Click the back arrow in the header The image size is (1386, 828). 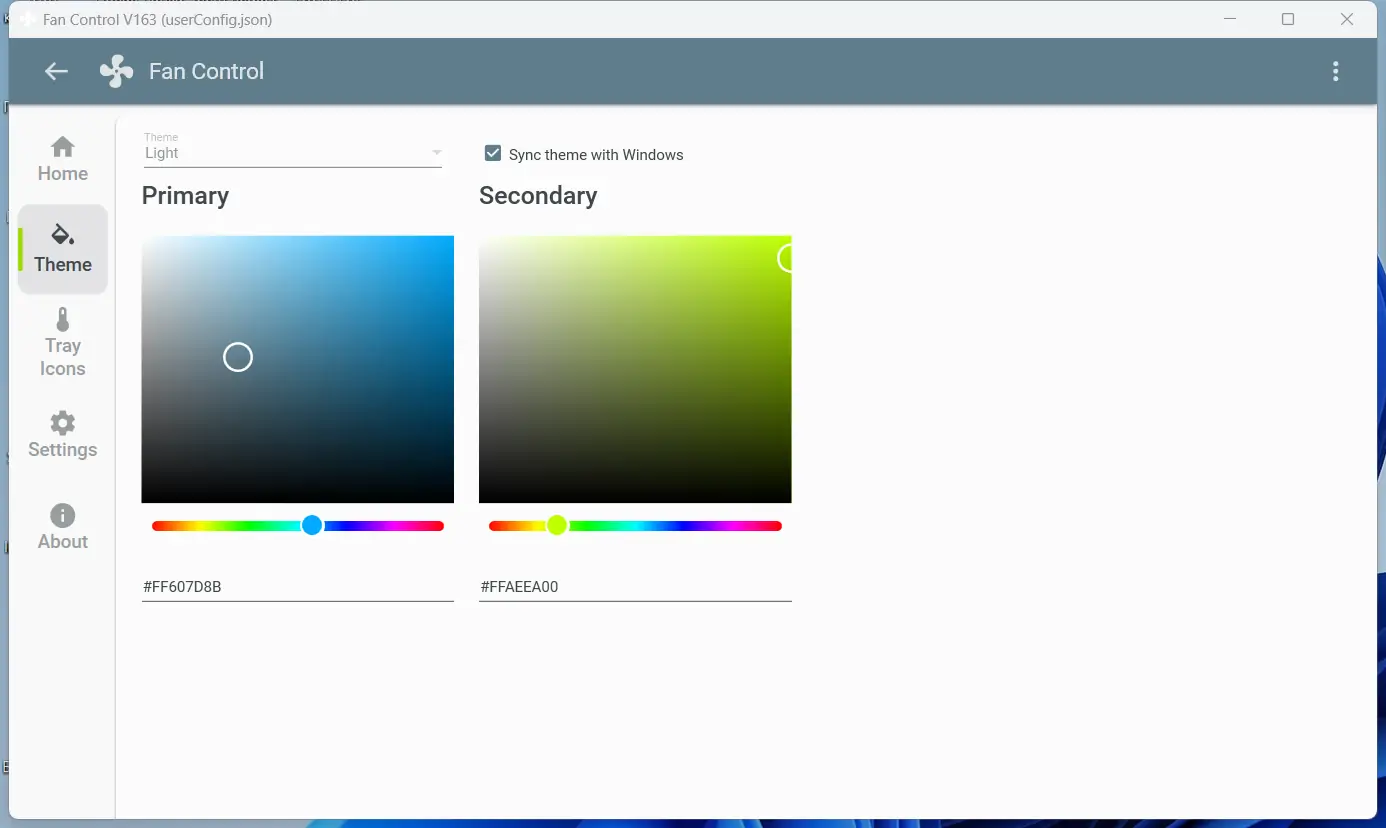point(56,71)
